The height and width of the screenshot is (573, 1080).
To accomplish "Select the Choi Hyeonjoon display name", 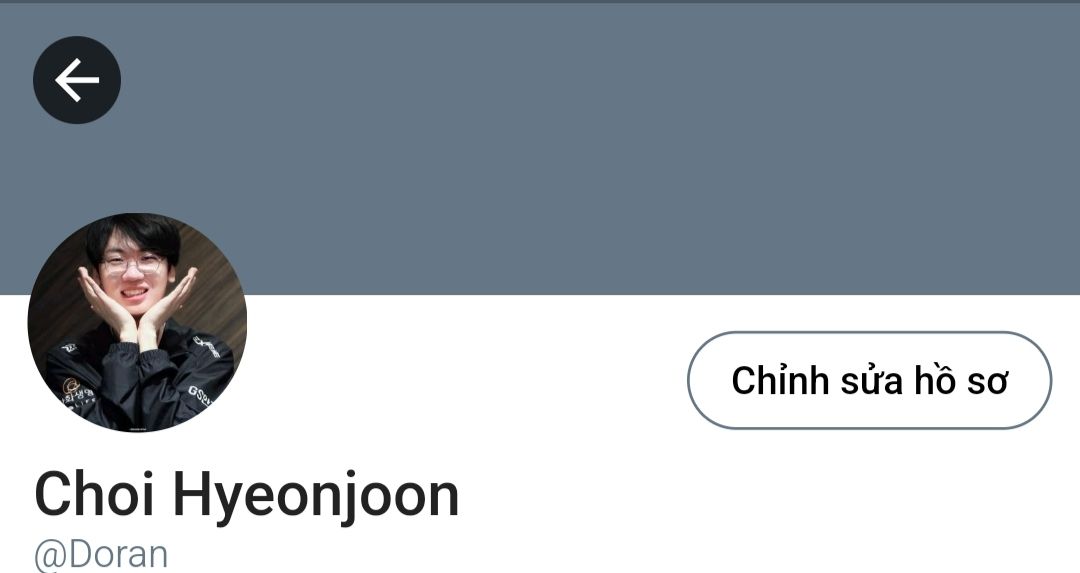I will pyautogui.click(x=247, y=494).
